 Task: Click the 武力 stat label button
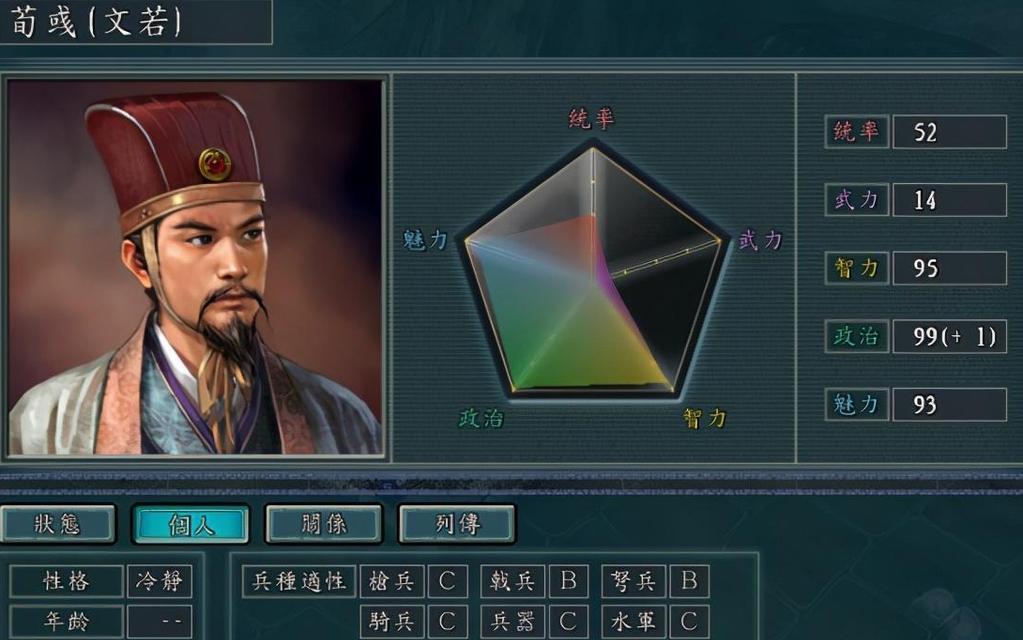857,200
